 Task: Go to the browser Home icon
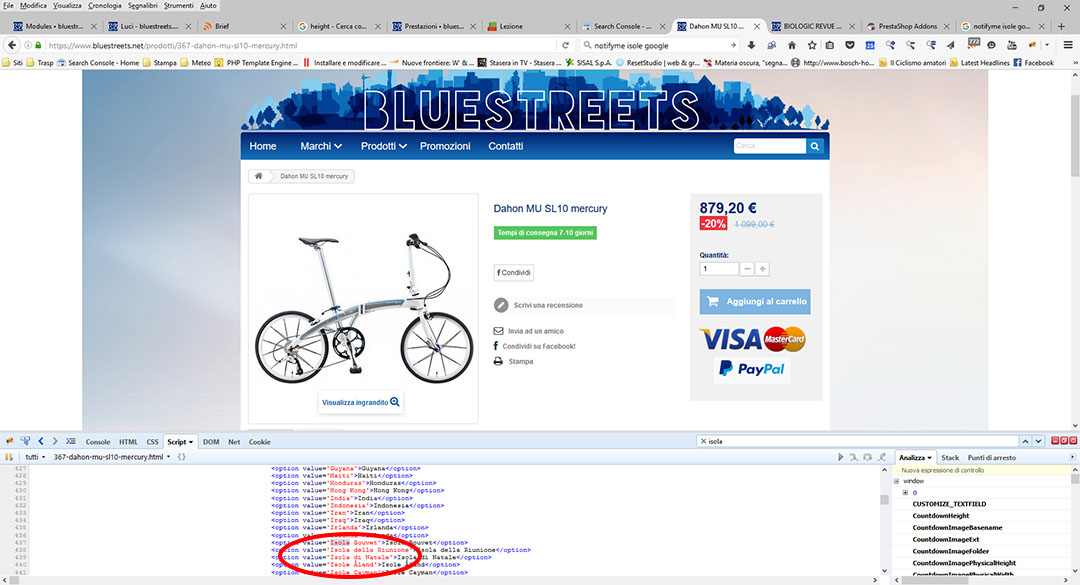(x=791, y=45)
